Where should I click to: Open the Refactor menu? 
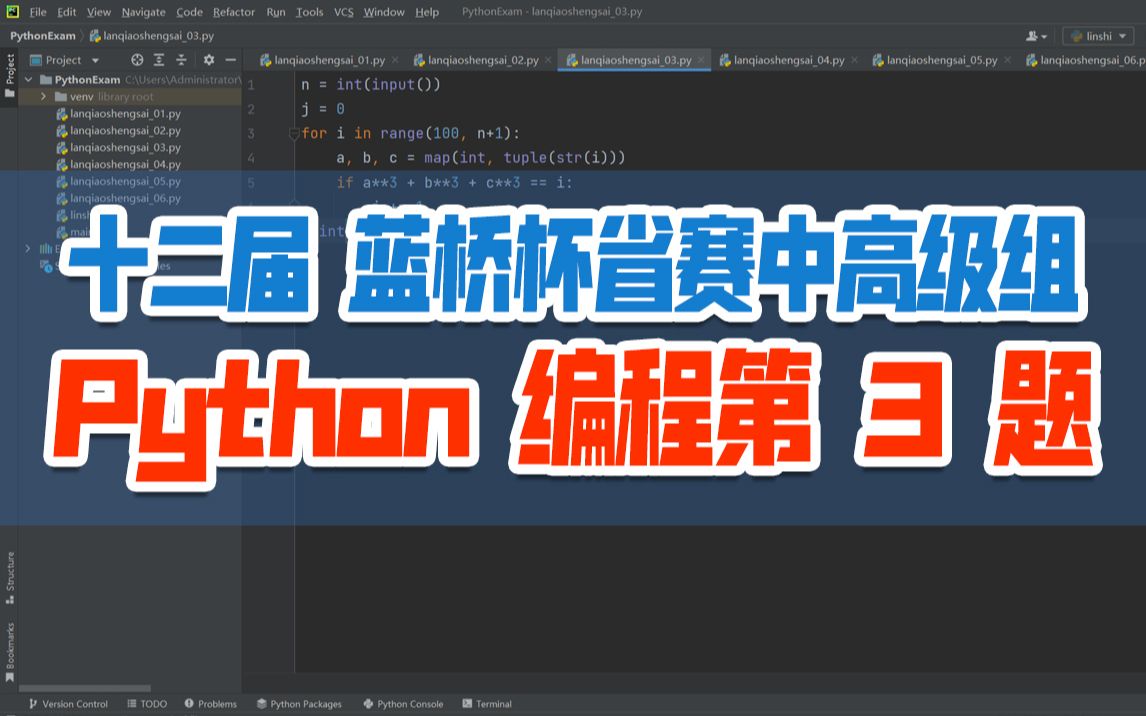click(234, 12)
